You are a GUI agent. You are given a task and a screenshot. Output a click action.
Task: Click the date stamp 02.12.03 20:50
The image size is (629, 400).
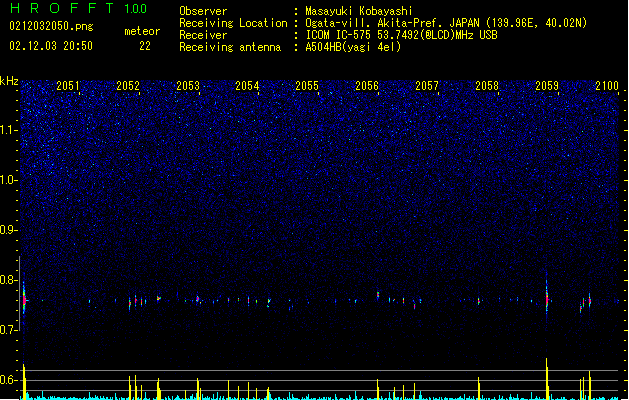pyautogui.click(x=51, y=46)
